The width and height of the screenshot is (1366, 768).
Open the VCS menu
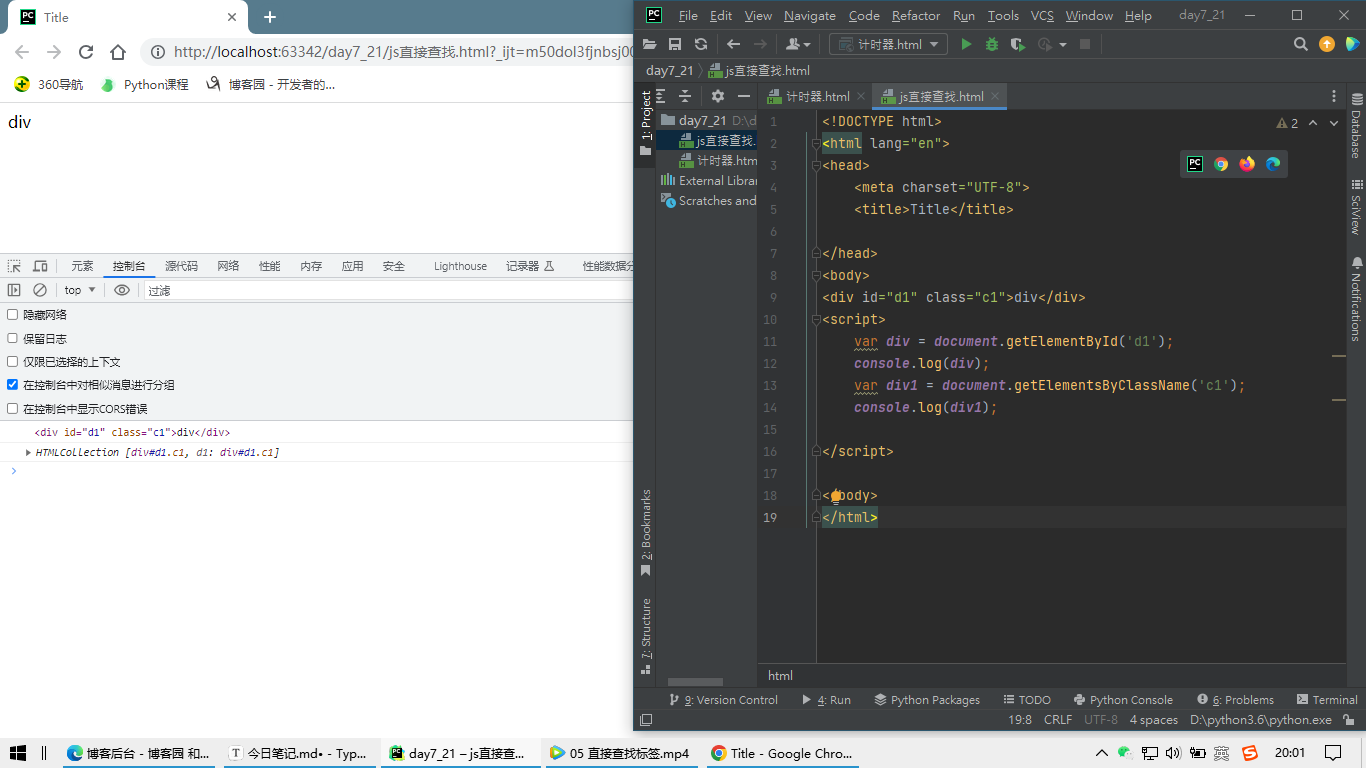pos(1042,15)
